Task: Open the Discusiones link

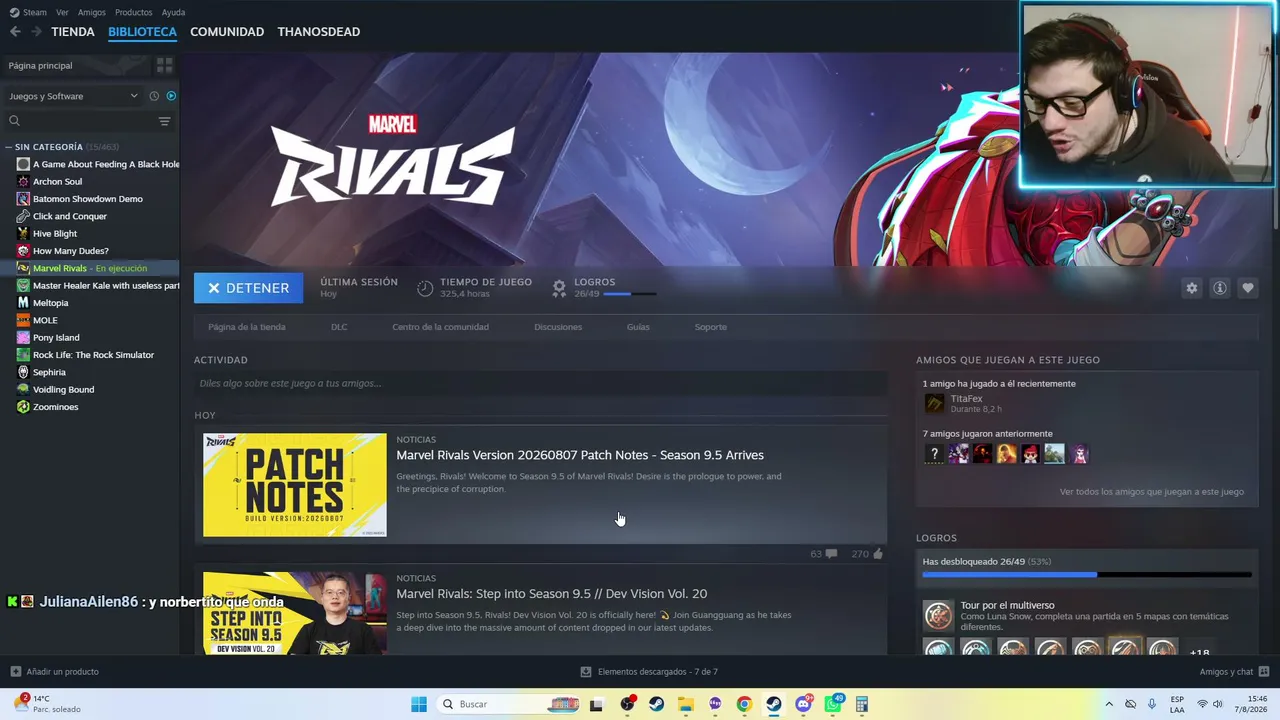Action: [x=558, y=327]
